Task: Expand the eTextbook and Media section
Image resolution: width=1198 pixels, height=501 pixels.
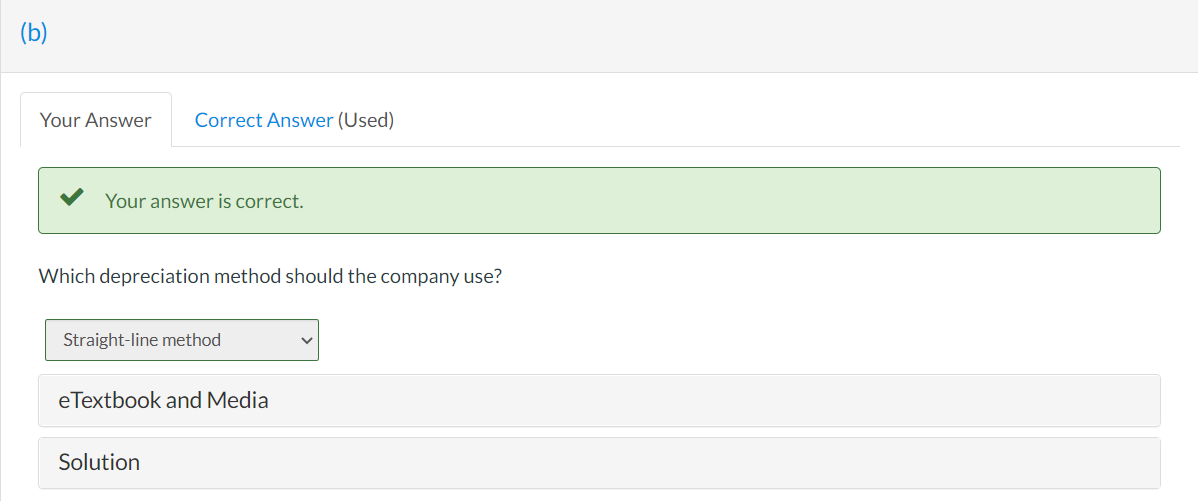Action: pyautogui.click(x=598, y=401)
